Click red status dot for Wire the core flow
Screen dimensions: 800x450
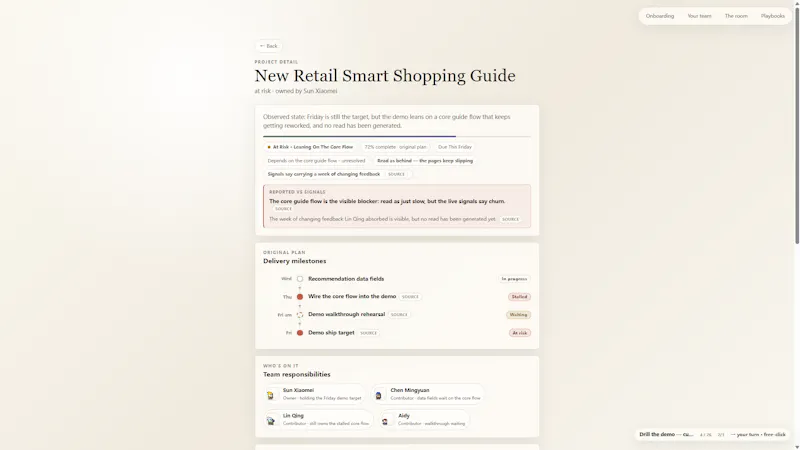[300, 296]
